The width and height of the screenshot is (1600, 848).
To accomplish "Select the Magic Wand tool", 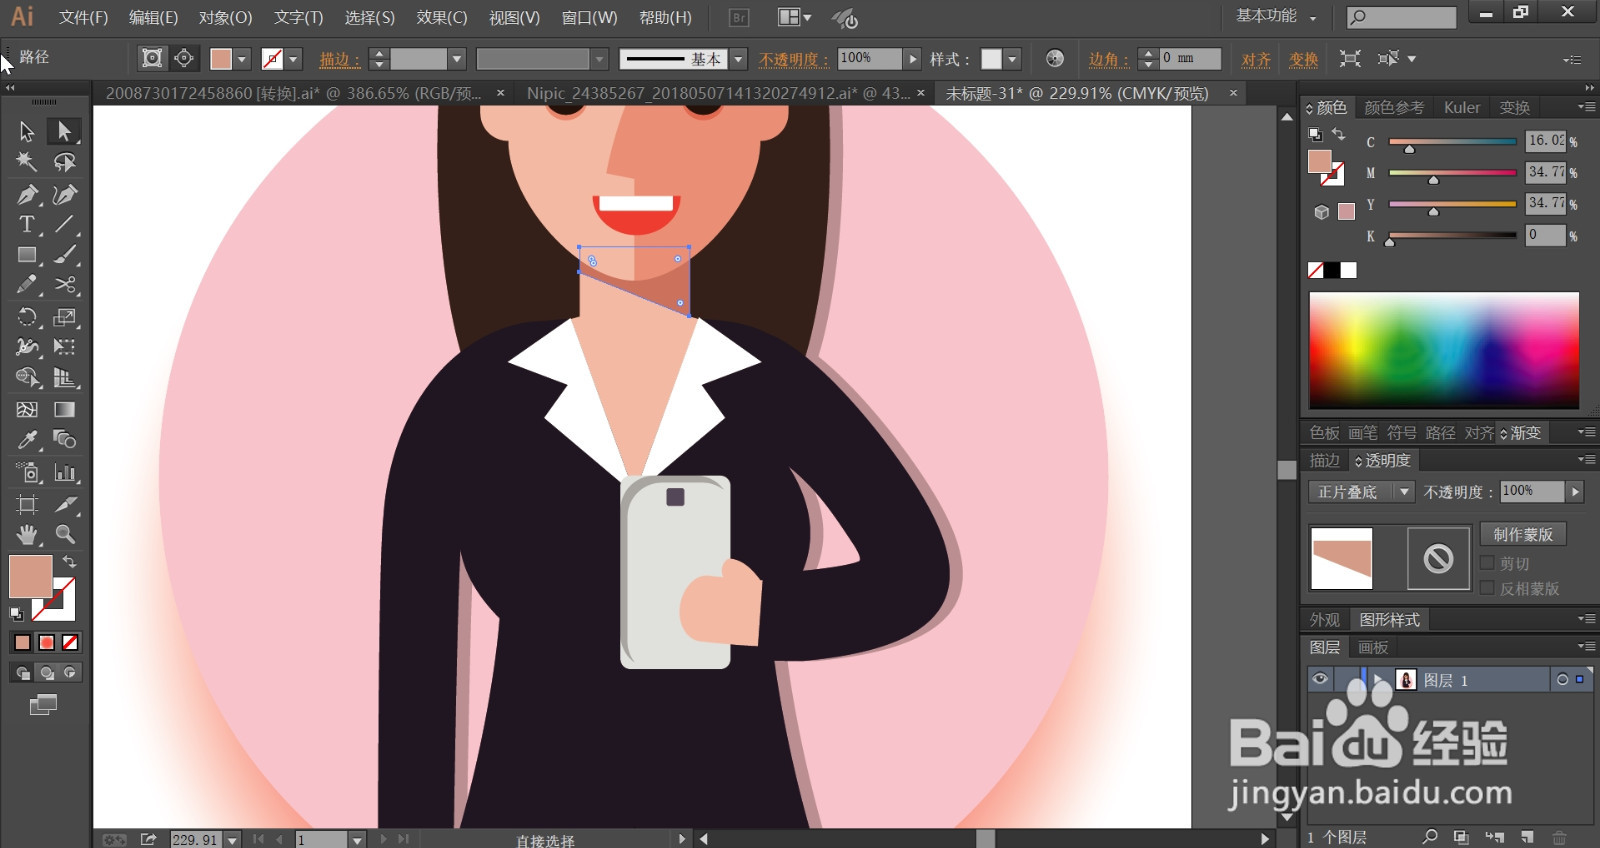I will pos(27,162).
